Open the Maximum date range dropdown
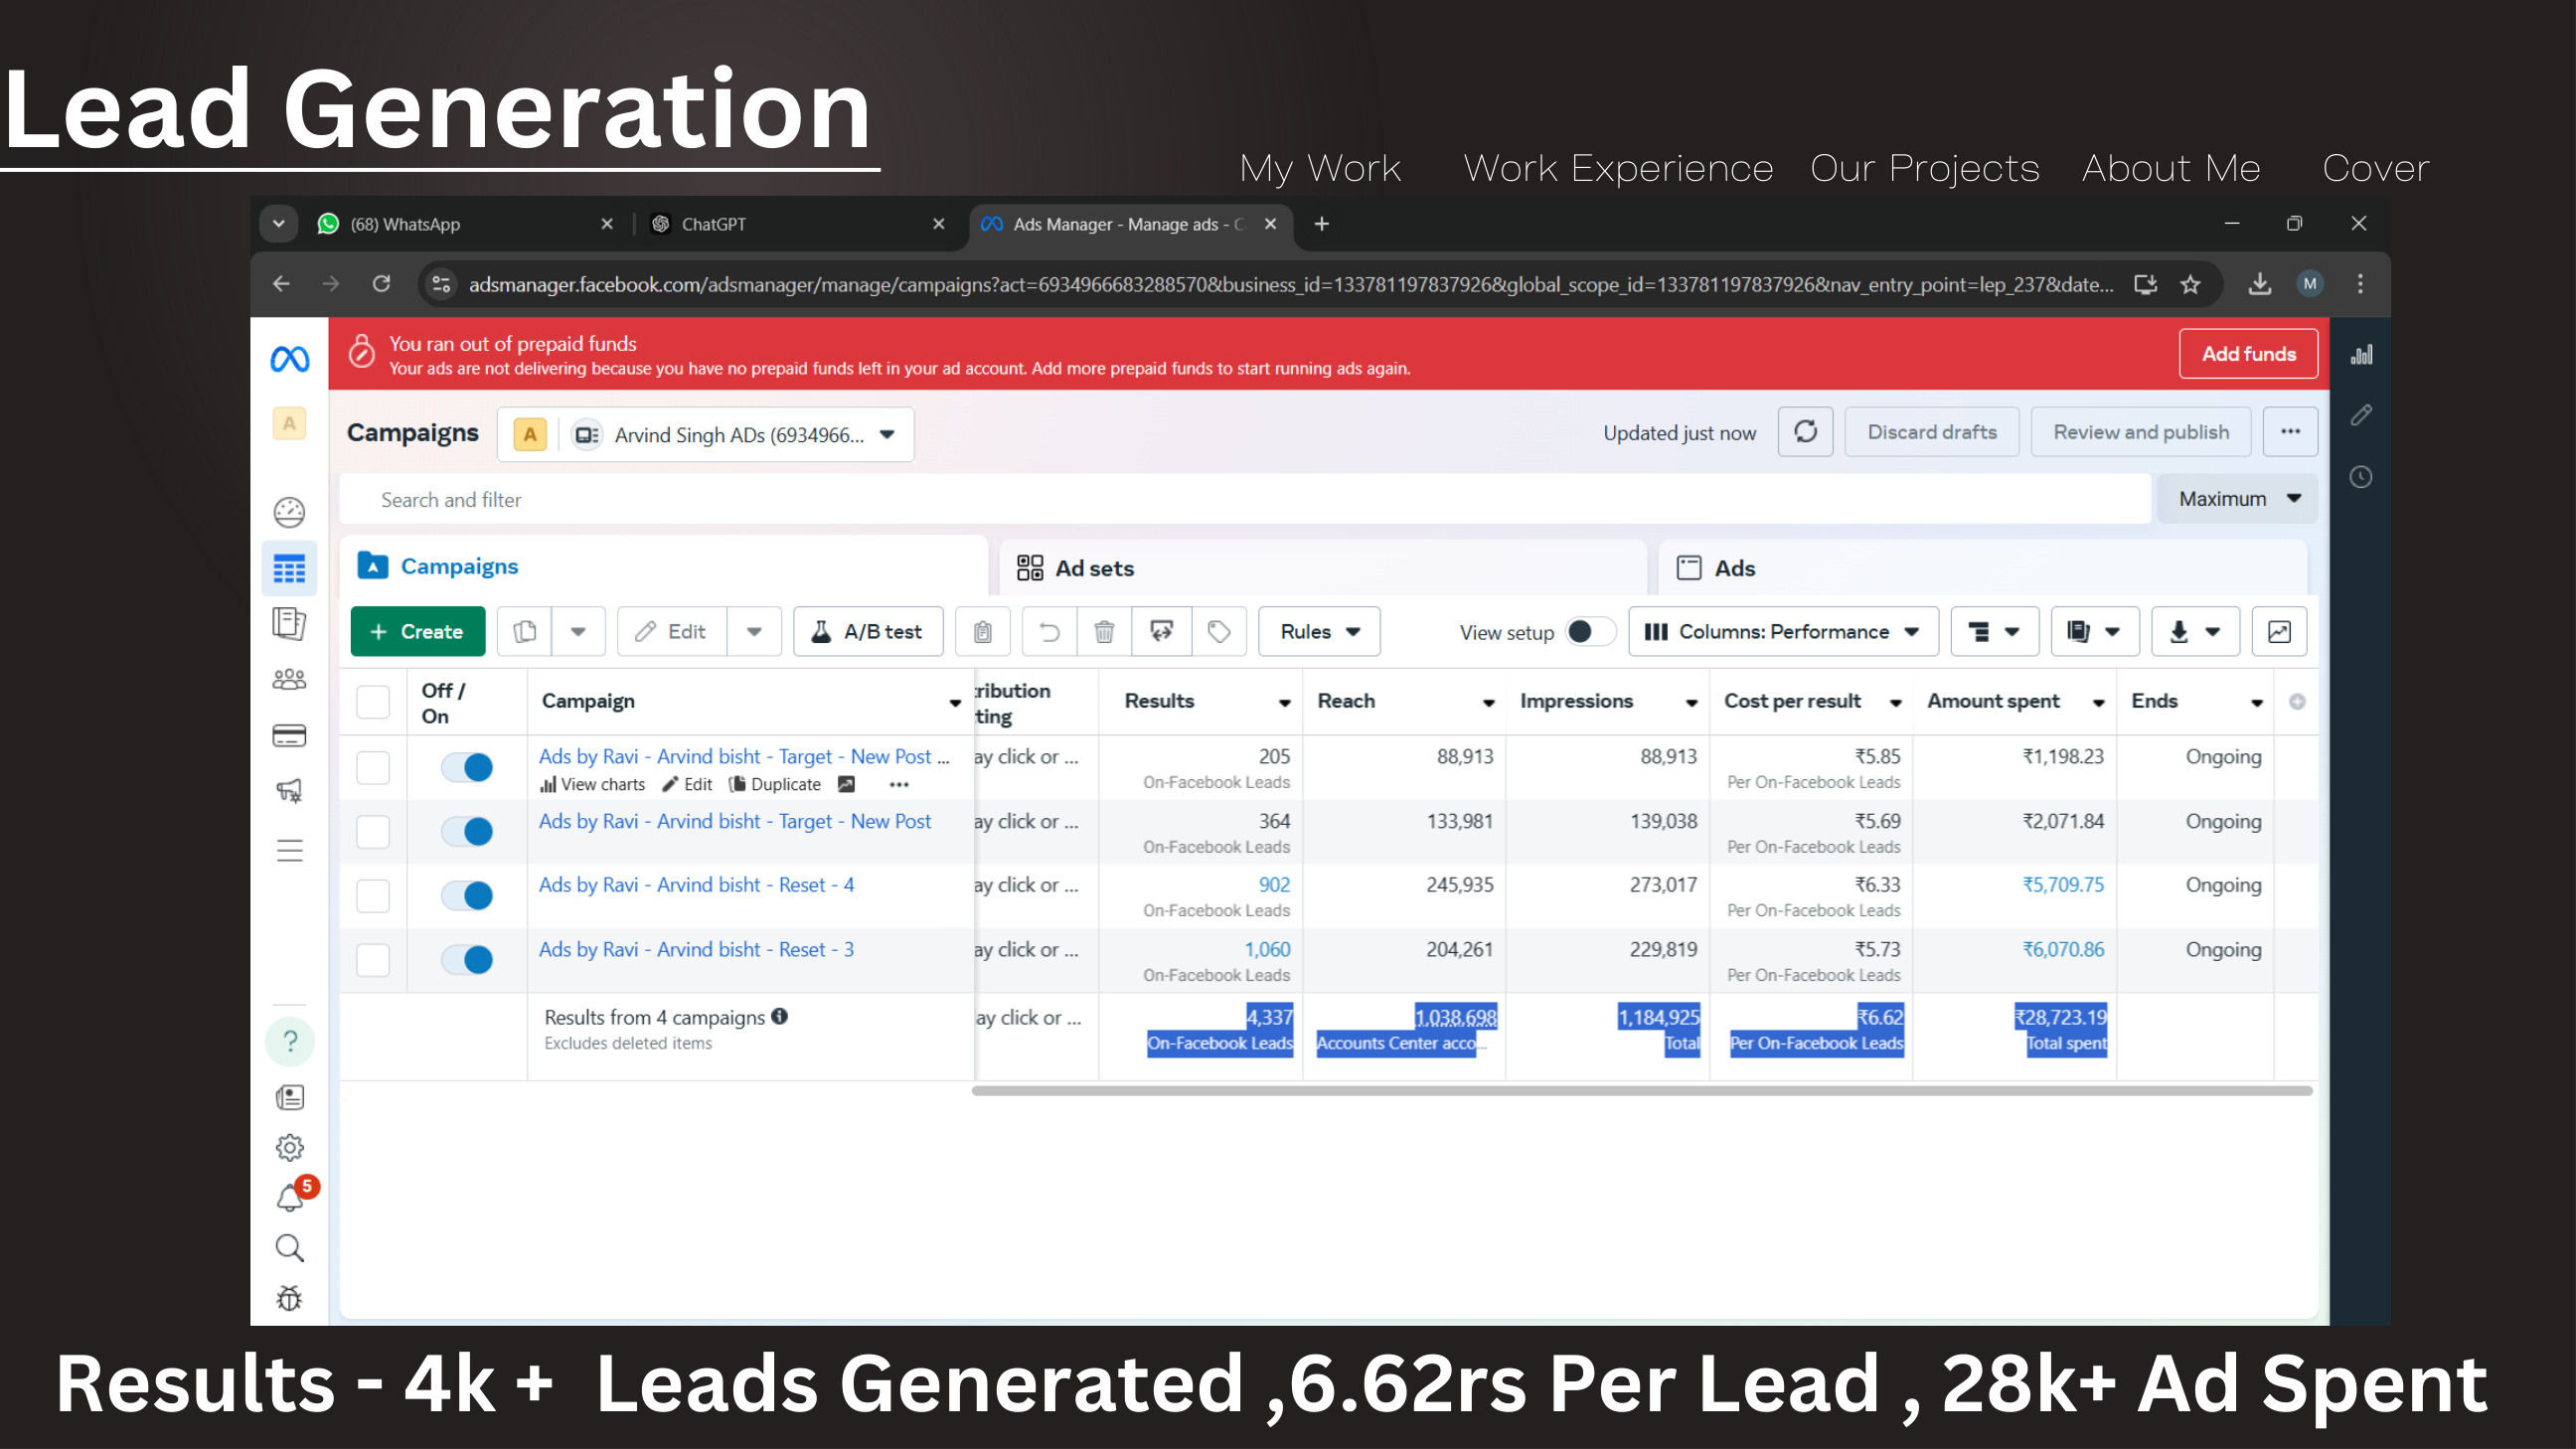2576x1449 pixels. pos(2236,498)
